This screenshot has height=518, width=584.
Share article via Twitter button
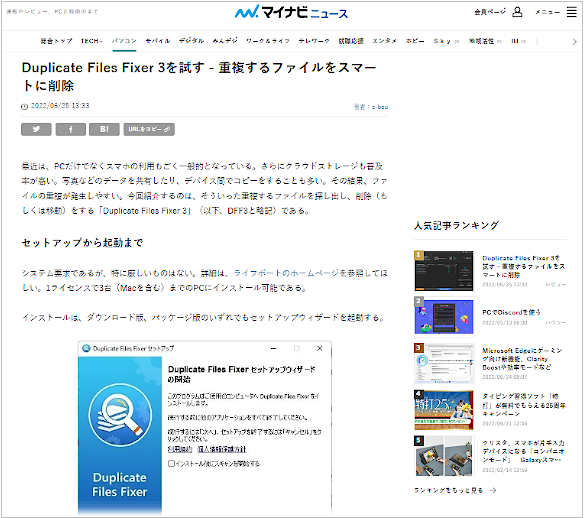(x=36, y=129)
